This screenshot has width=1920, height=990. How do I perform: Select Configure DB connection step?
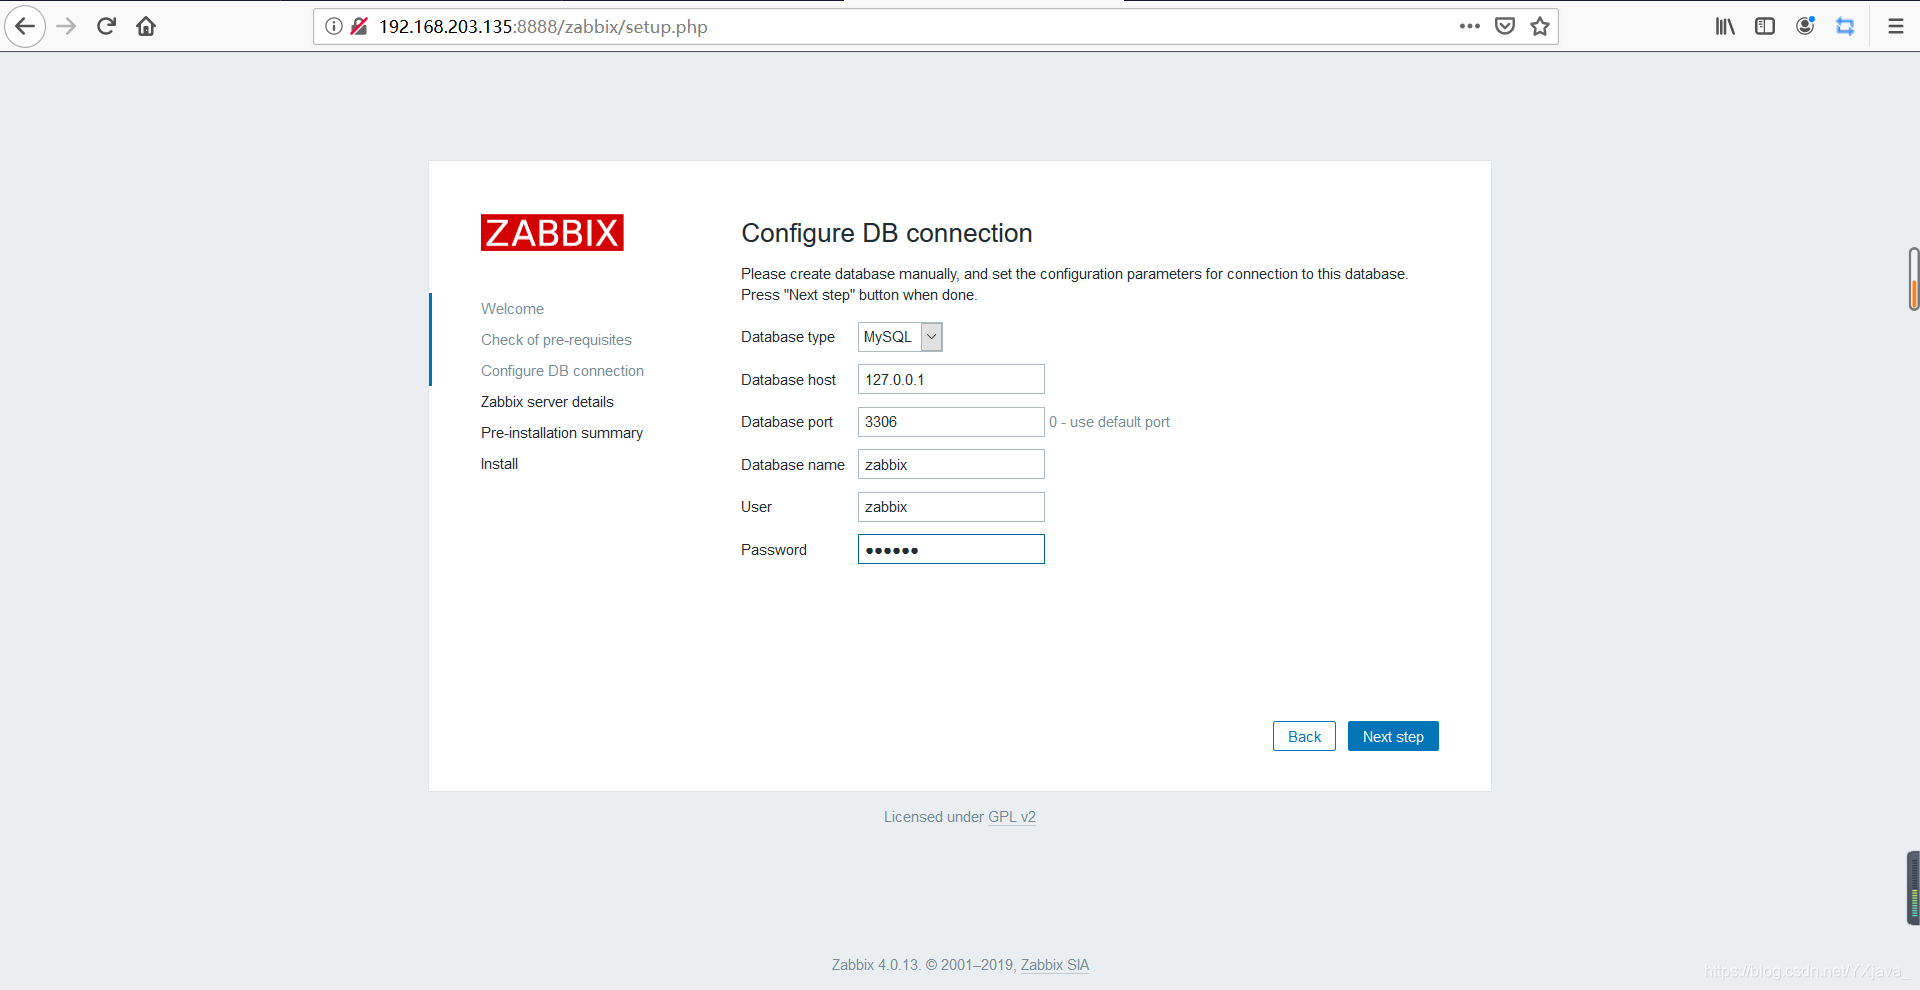562,371
